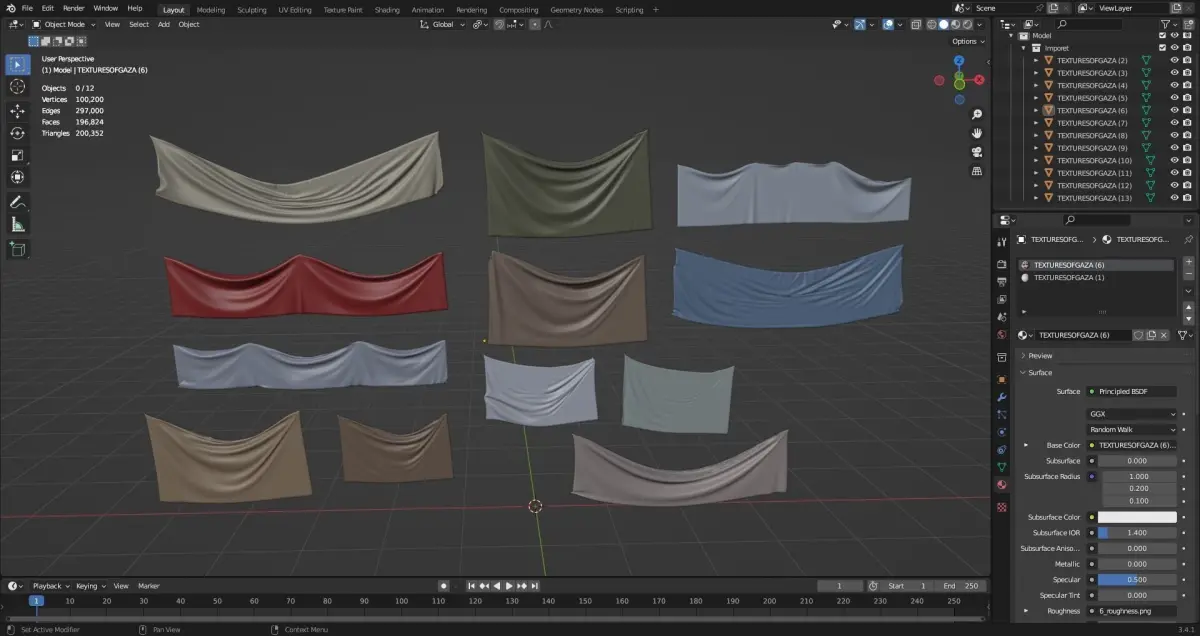Switch to the Sculpting workspace tab
Screen dimensions: 1200x636
point(251,9)
